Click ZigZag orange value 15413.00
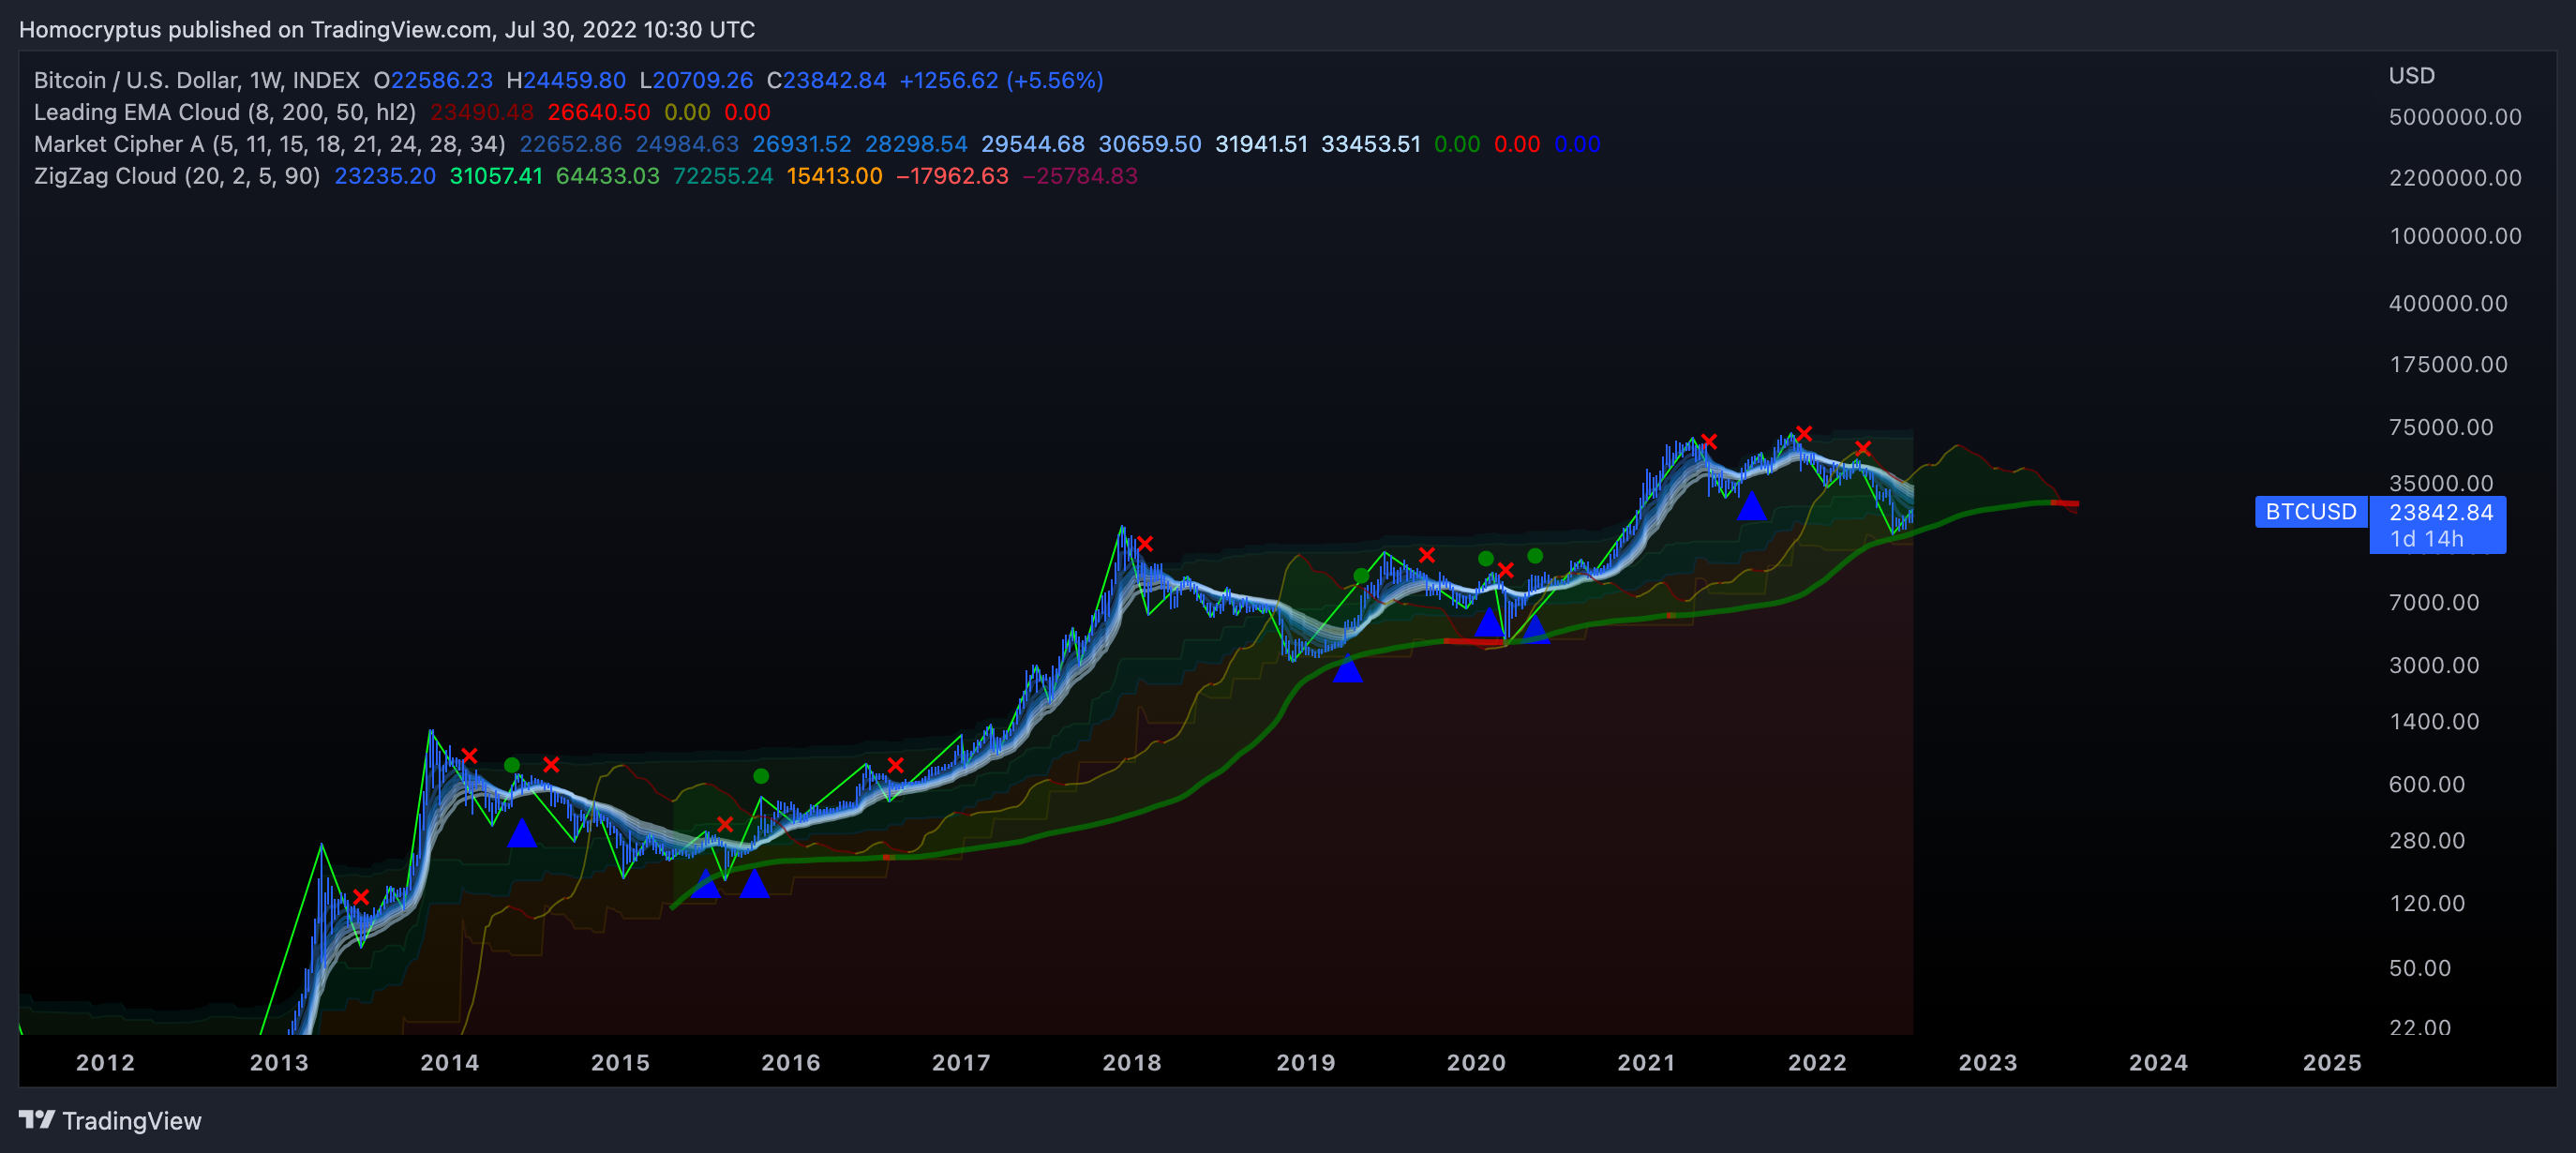The image size is (2576, 1153). (834, 176)
